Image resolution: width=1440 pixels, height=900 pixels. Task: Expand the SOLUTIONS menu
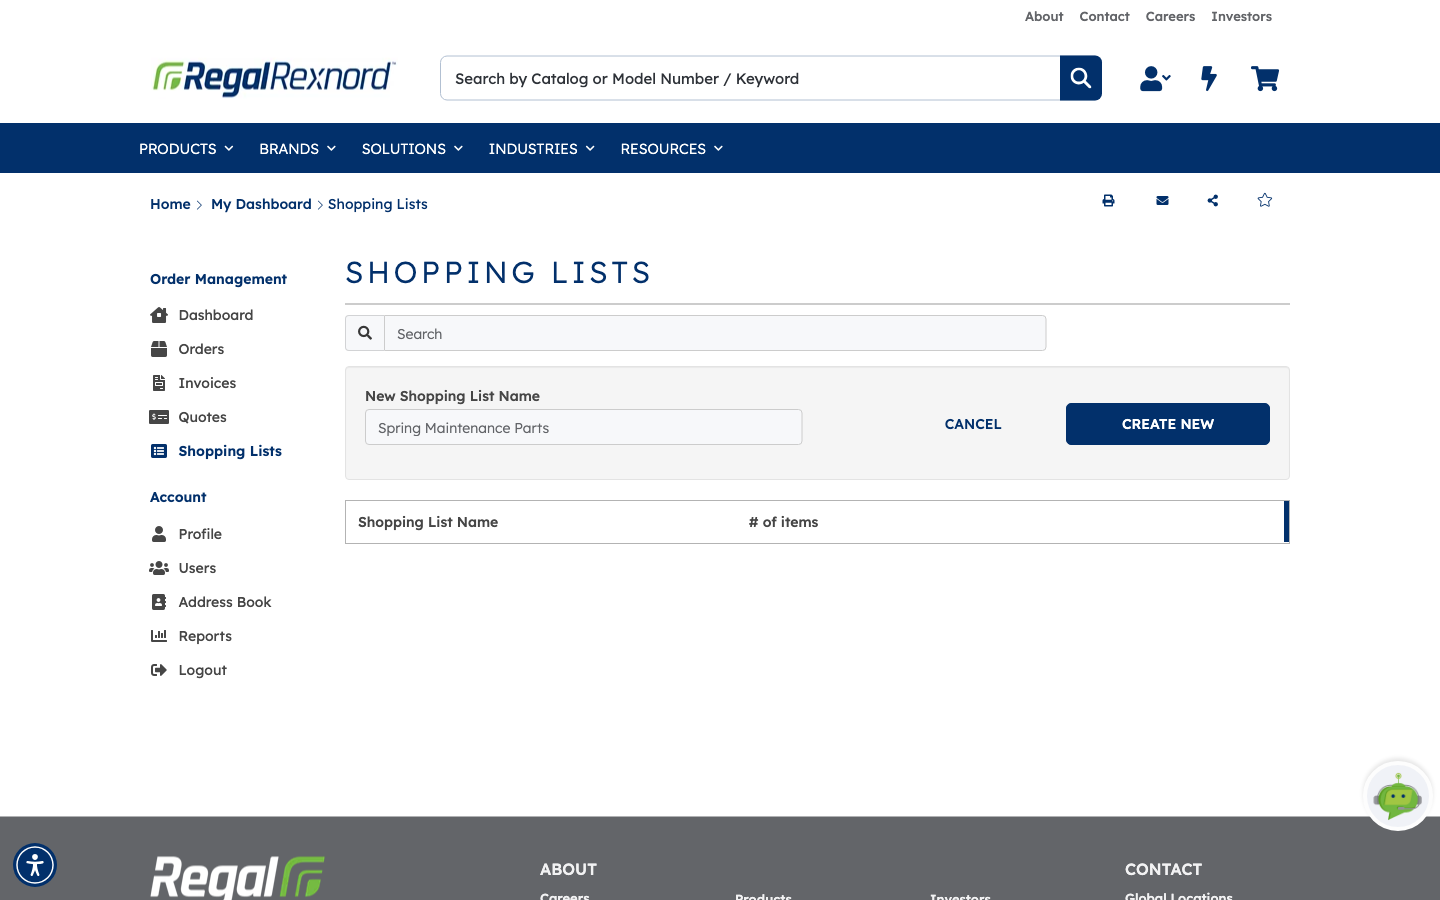(x=412, y=149)
